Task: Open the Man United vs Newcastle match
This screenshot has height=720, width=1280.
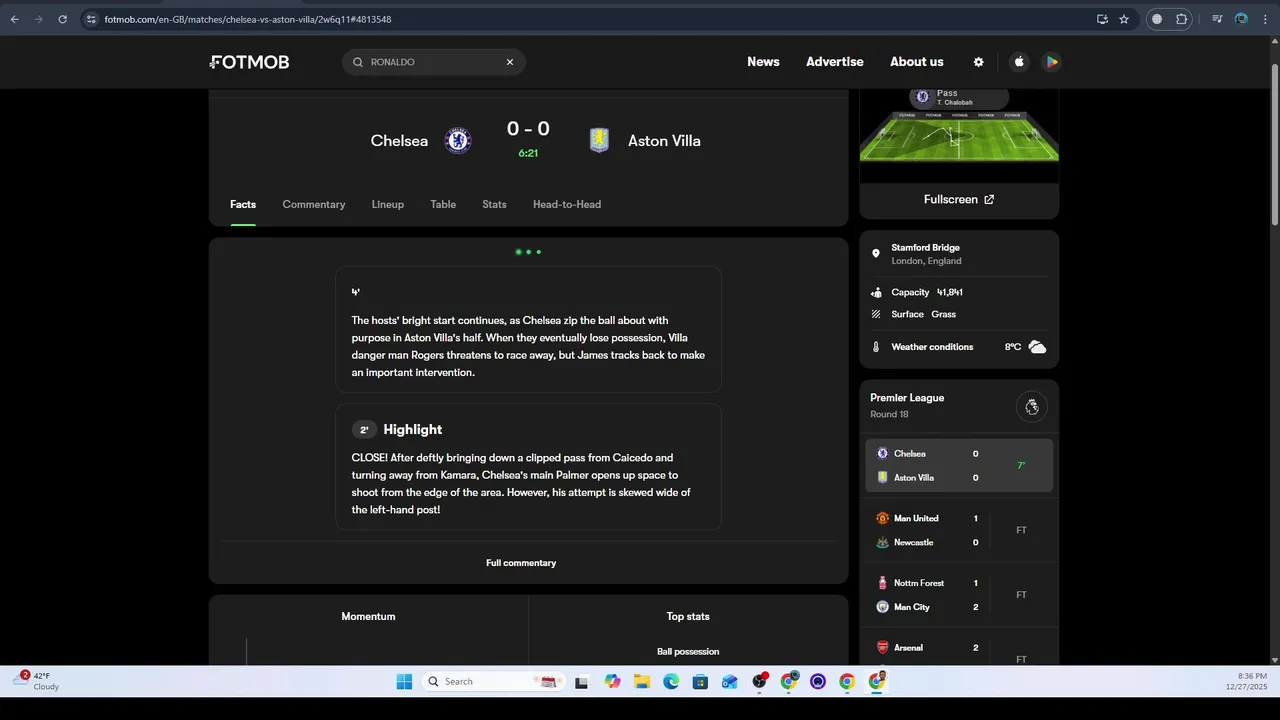Action: coord(959,530)
